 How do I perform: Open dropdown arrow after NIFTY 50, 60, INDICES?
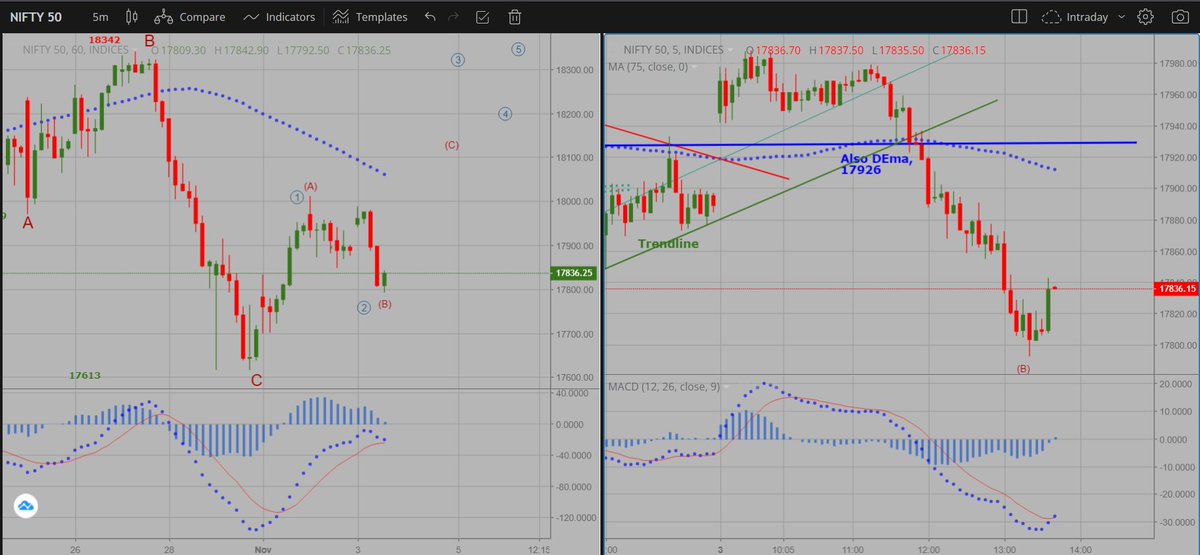pyautogui.click(x=136, y=49)
